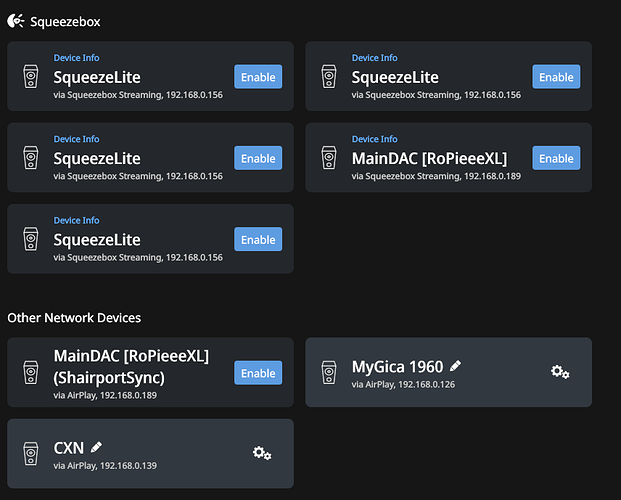Edit the MyGica 1960 device name pencil
The image size is (621, 500).
click(455, 366)
